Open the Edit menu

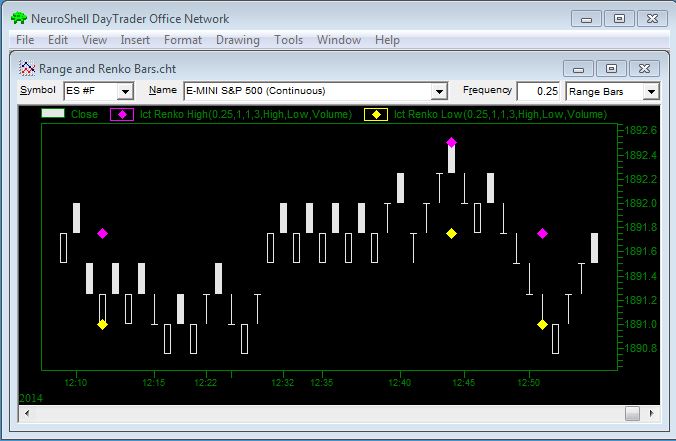click(58, 40)
